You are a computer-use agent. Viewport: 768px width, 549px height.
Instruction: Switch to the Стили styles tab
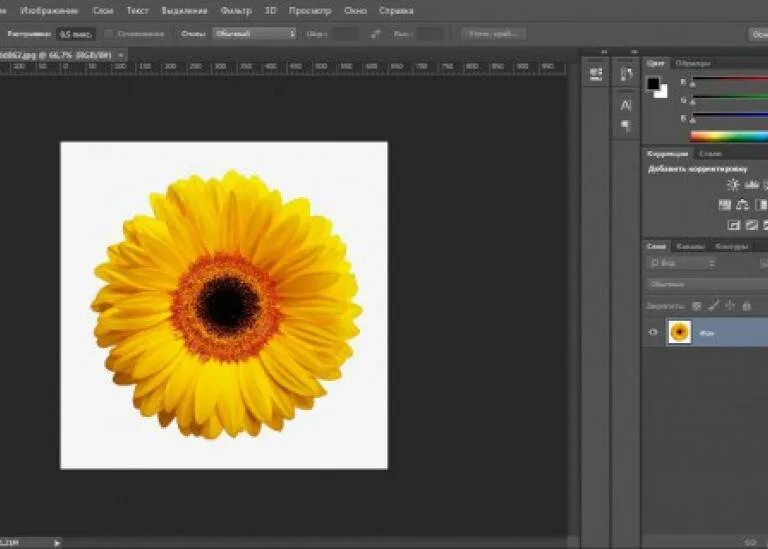click(710, 154)
